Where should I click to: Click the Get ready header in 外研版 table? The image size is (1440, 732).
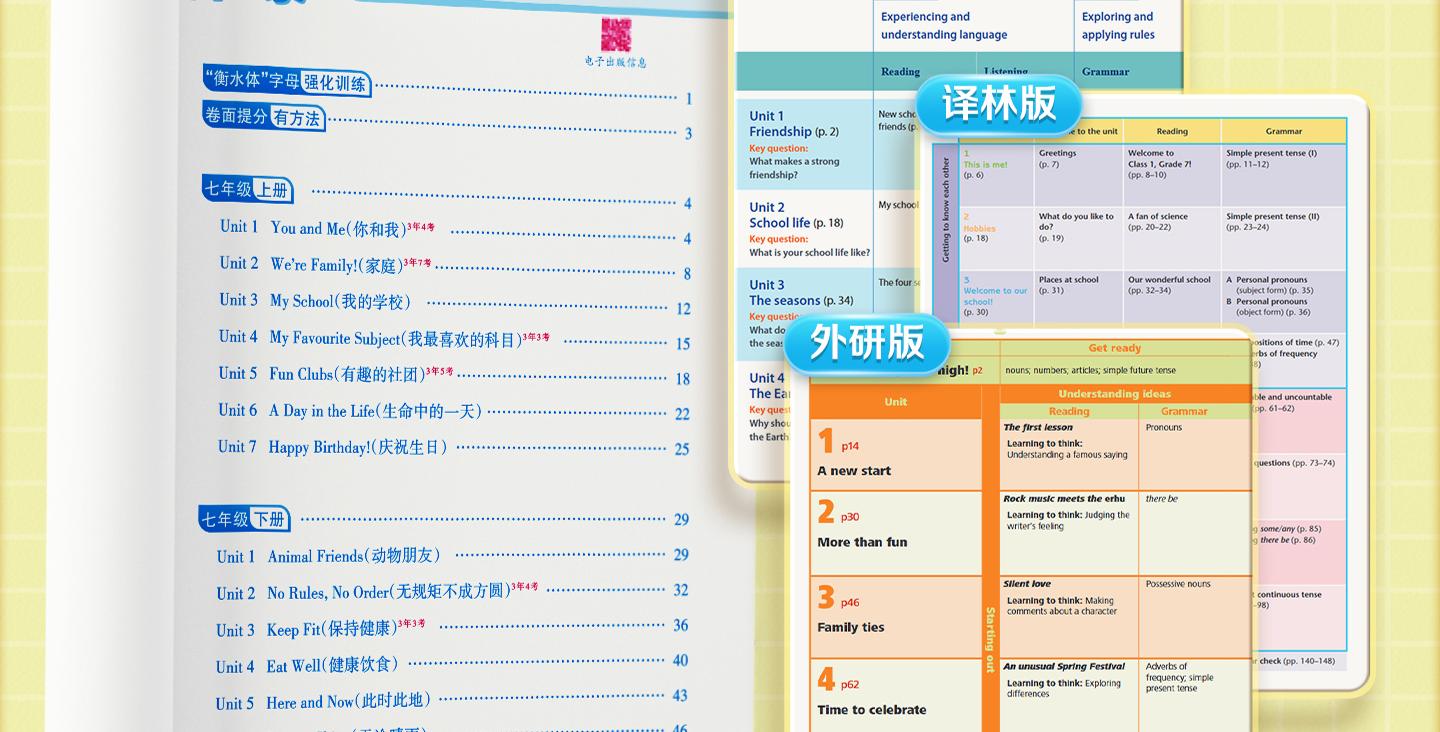point(1114,348)
